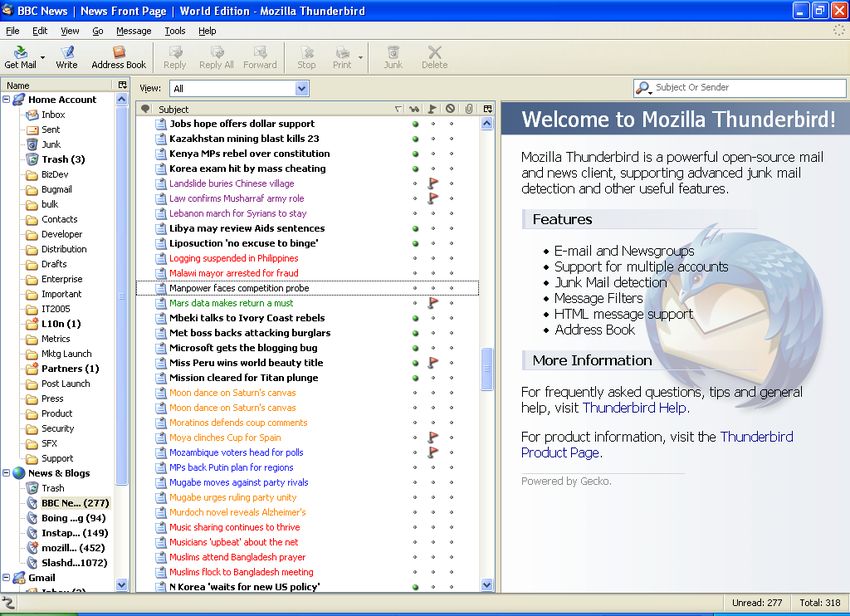This screenshot has width=850, height=616.
Task: Toggle flag on Mars data makes return a must
Action: pos(433,303)
